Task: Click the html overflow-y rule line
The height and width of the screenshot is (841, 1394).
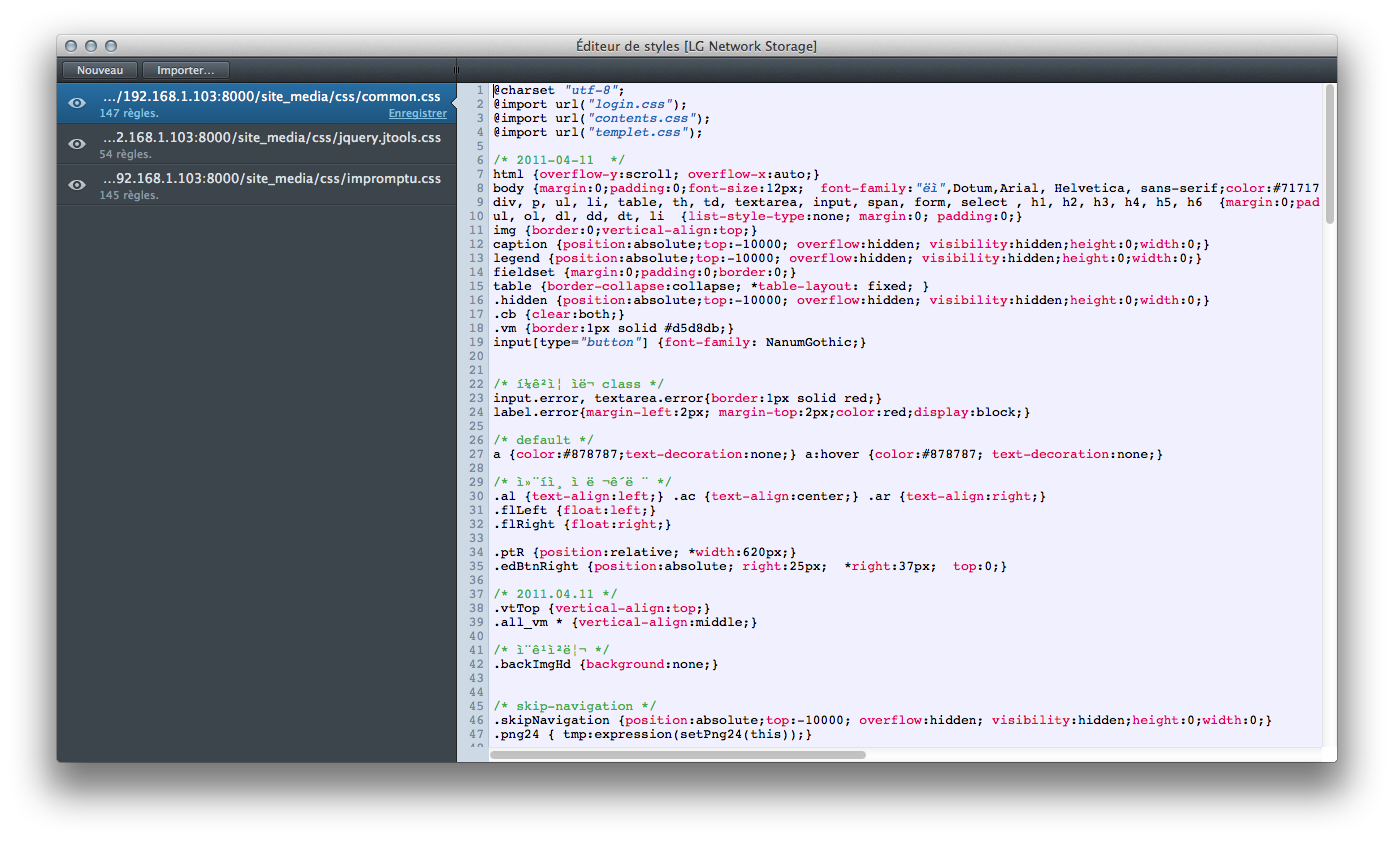Action: click(x=657, y=174)
